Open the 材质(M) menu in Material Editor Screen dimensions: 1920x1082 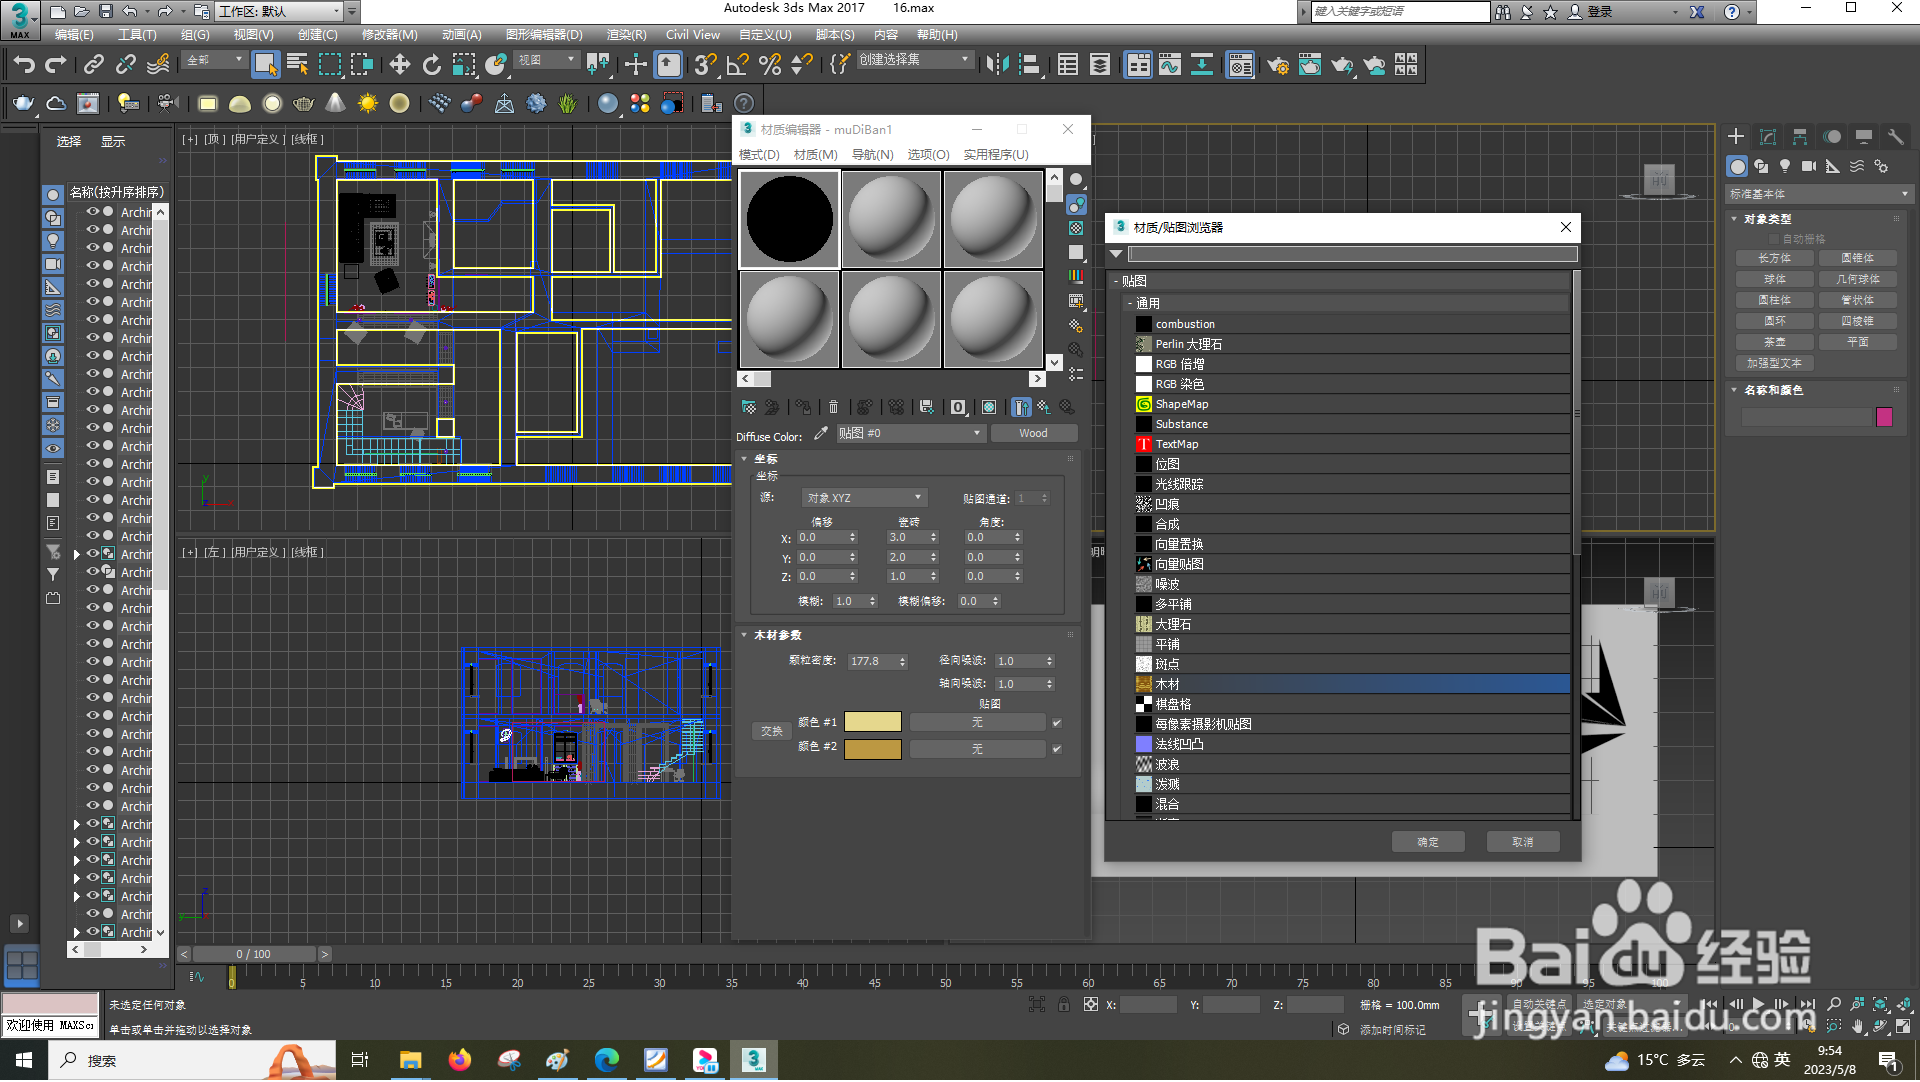coord(815,154)
